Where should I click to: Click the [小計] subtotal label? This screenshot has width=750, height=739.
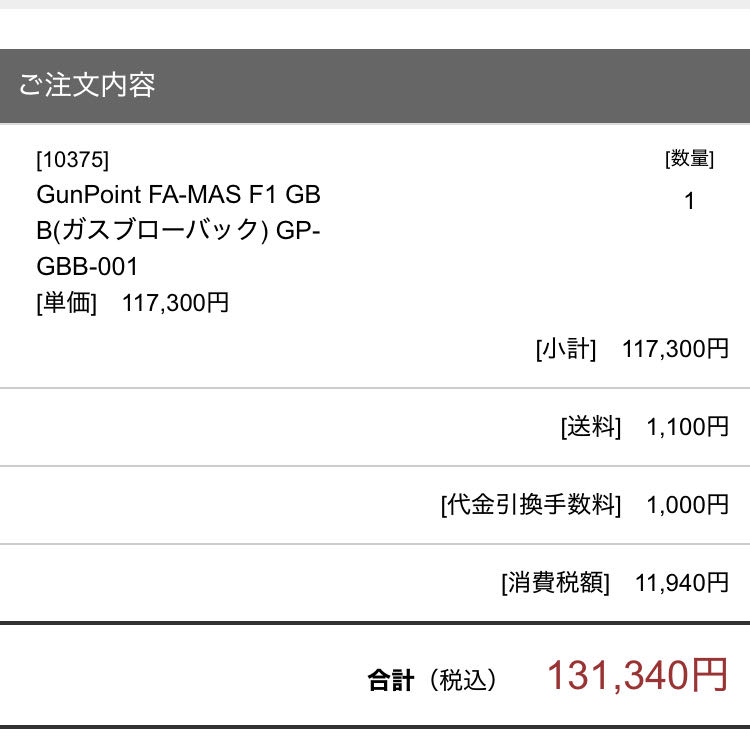(566, 349)
